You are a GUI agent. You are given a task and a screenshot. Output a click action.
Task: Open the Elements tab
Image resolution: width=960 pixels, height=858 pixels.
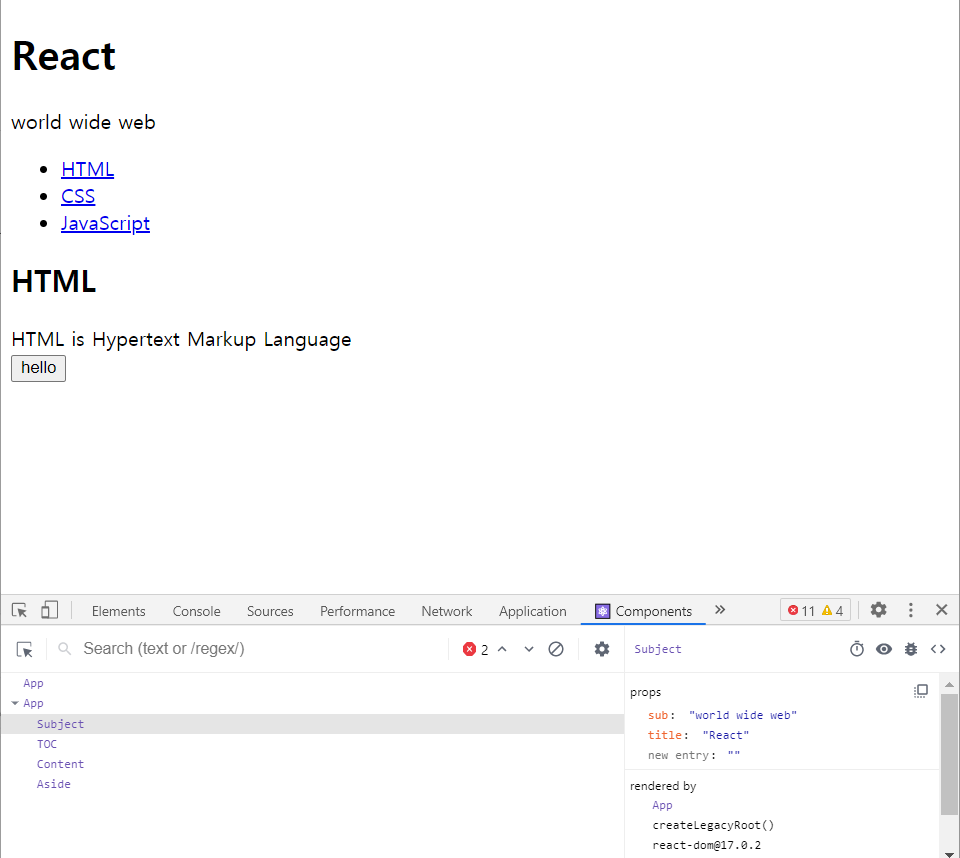click(119, 611)
